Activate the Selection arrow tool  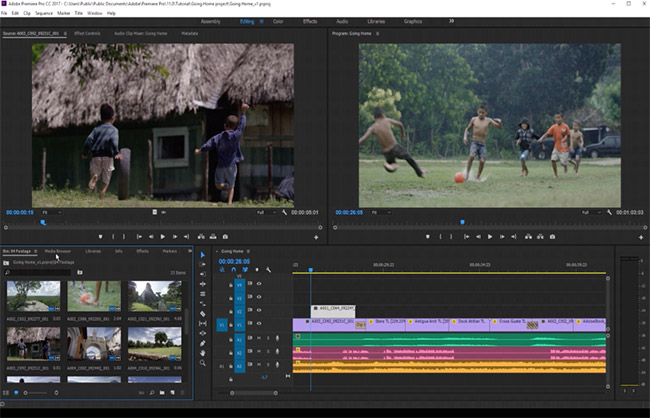click(202, 255)
